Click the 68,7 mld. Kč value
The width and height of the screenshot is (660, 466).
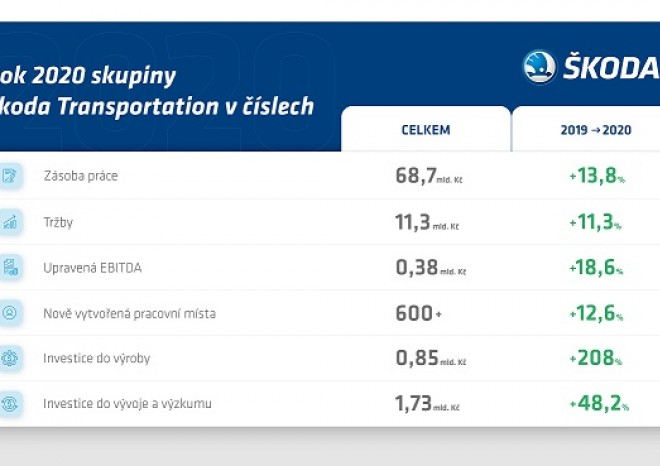pos(428,177)
